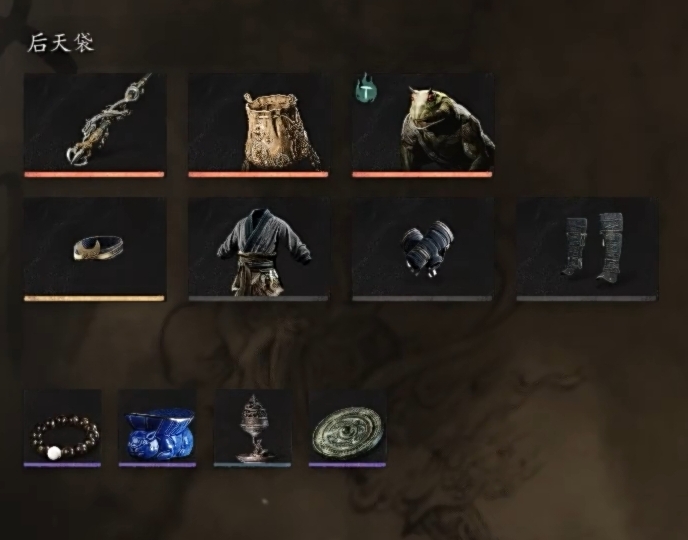Select the bronze incense burner curio

(252, 429)
